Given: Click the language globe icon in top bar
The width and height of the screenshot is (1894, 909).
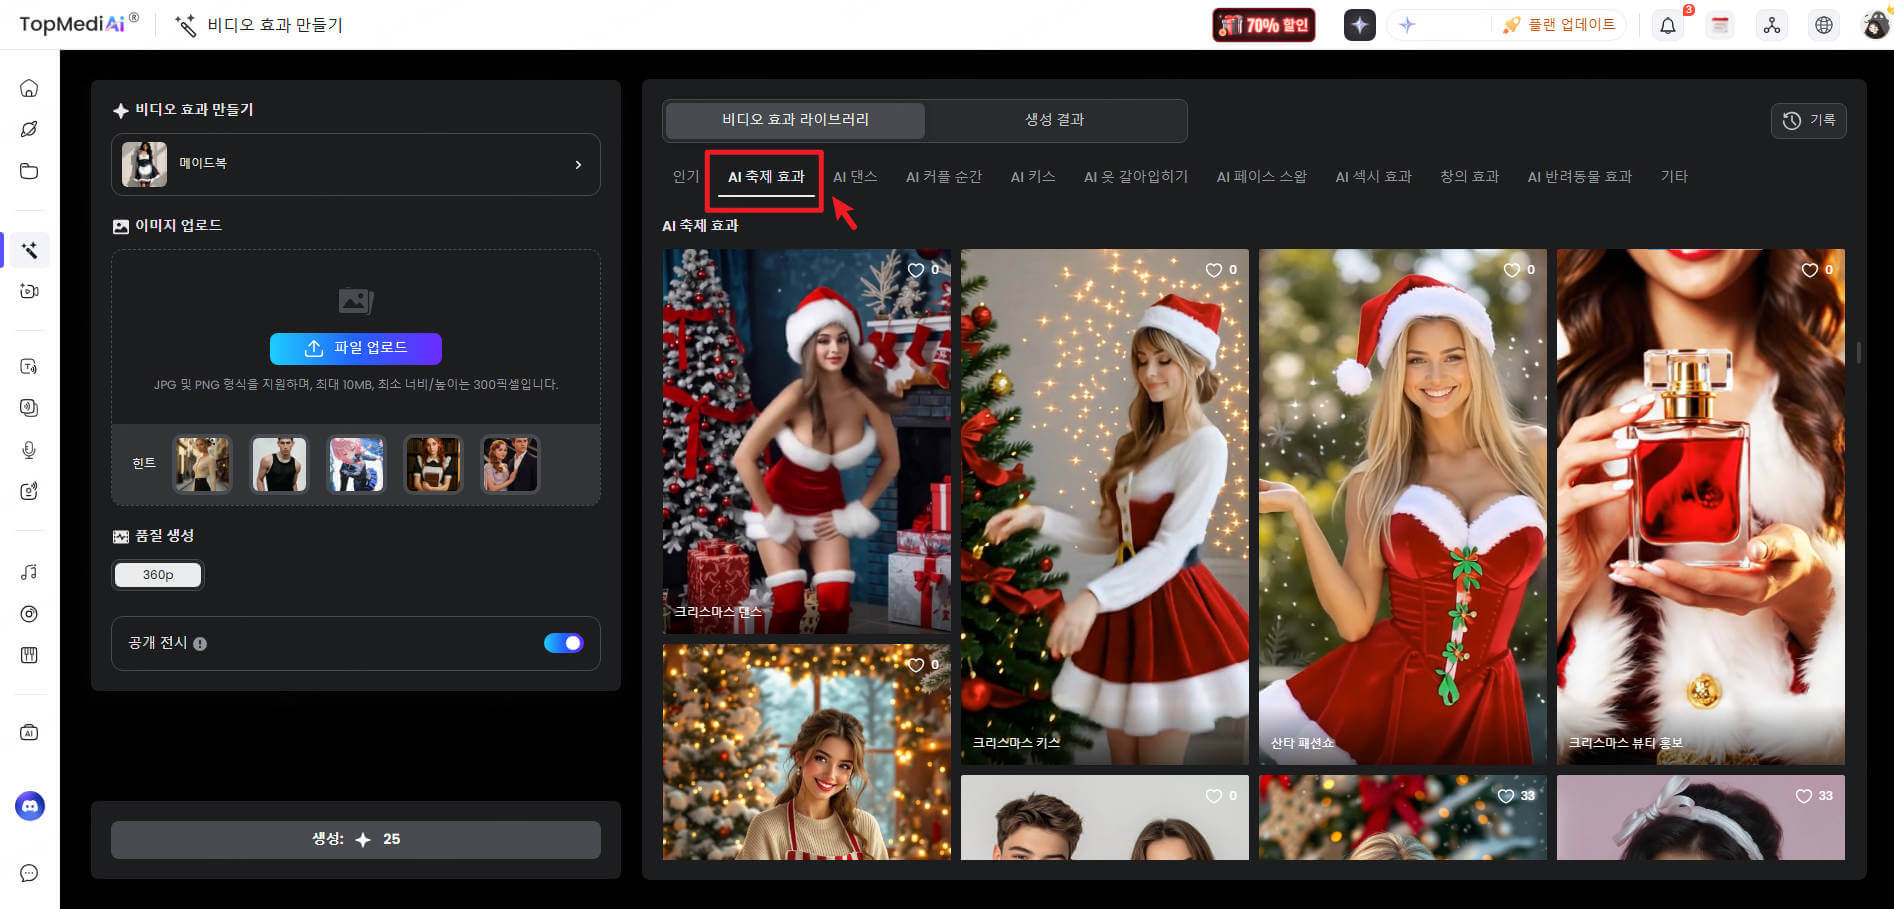Looking at the screenshot, I should (1824, 25).
